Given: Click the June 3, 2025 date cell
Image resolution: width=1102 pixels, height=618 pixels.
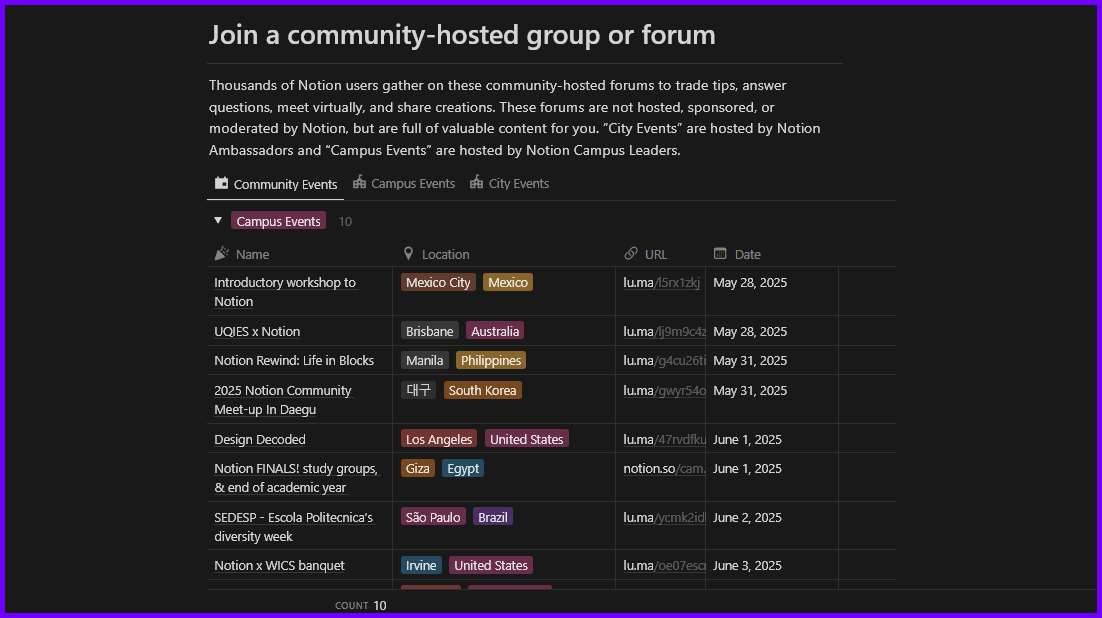Looking at the screenshot, I should coord(747,566).
